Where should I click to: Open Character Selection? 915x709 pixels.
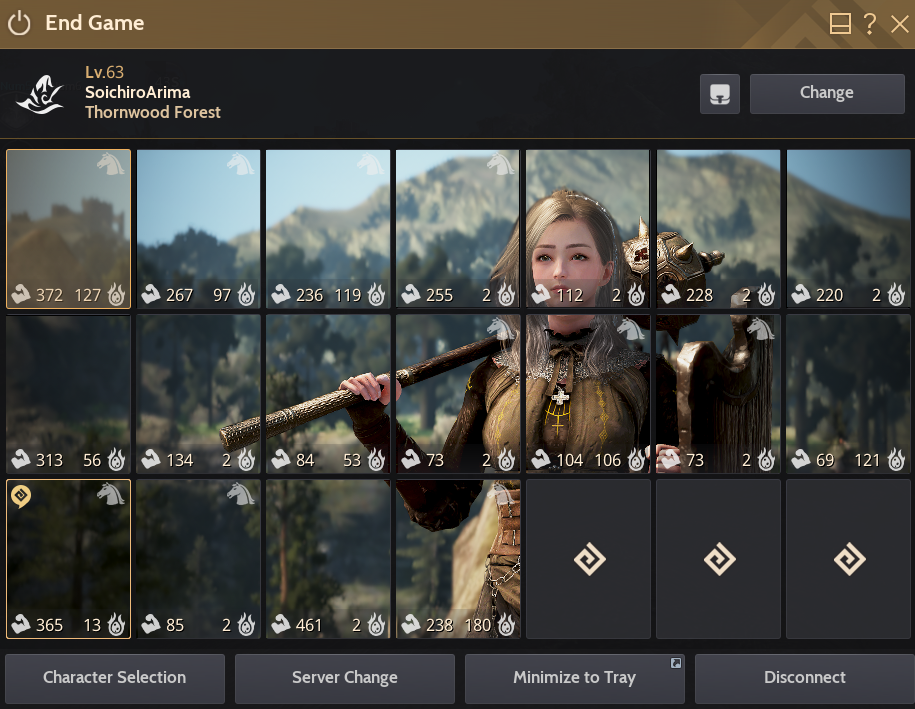coord(114,678)
